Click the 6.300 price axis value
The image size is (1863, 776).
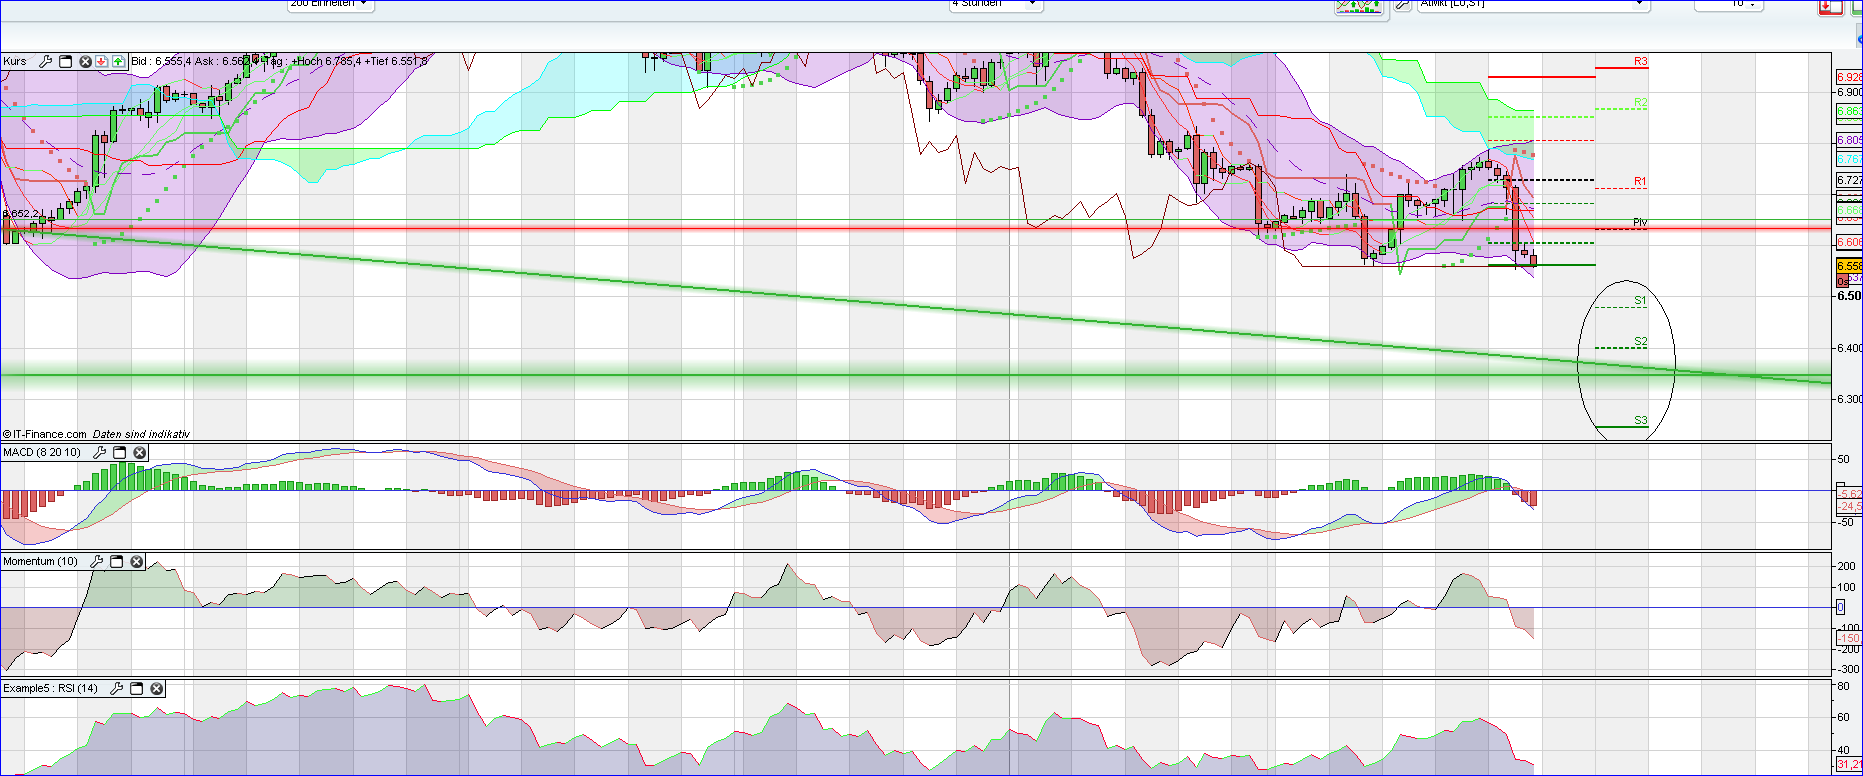pyautogui.click(x=1849, y=399)
